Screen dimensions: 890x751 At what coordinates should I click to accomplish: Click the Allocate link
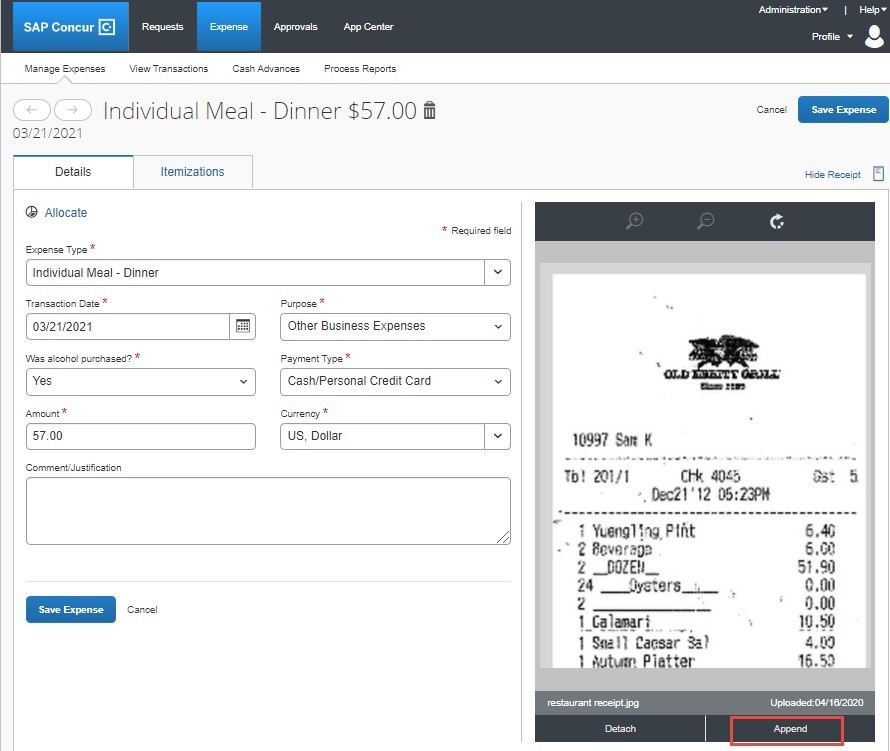tap(66, 213)
